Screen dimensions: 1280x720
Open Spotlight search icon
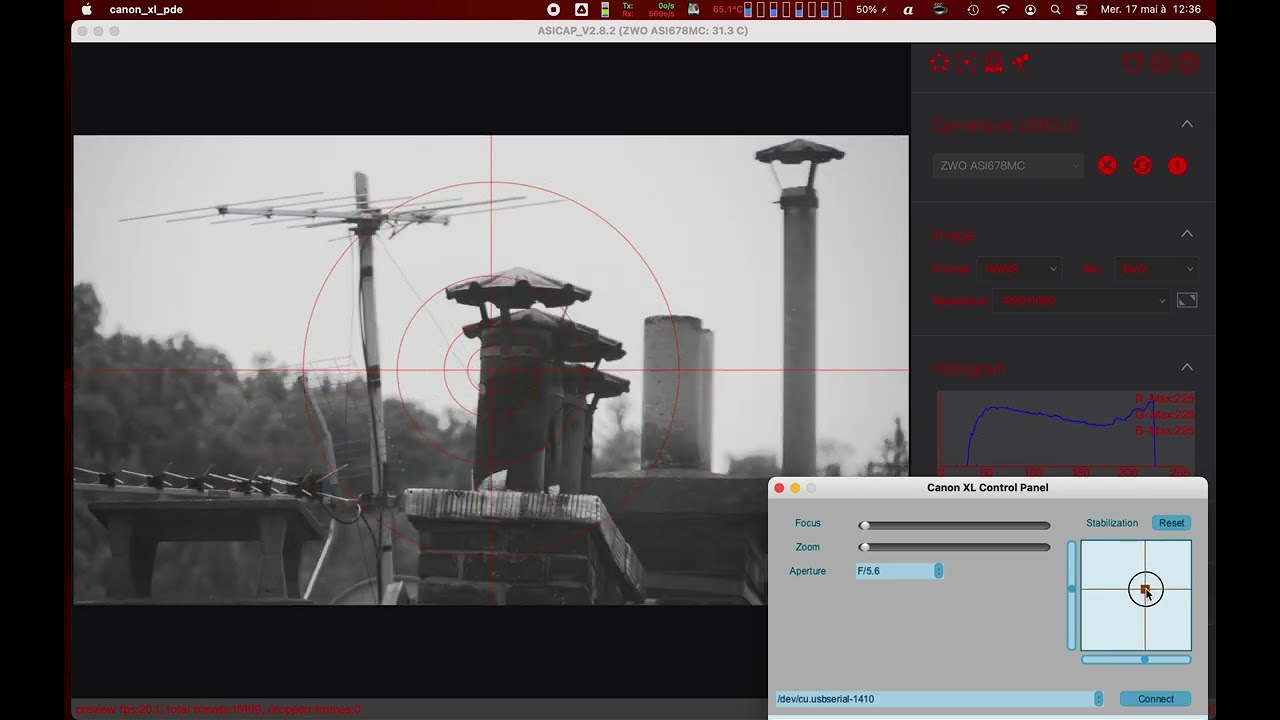tap(1056, 9)
